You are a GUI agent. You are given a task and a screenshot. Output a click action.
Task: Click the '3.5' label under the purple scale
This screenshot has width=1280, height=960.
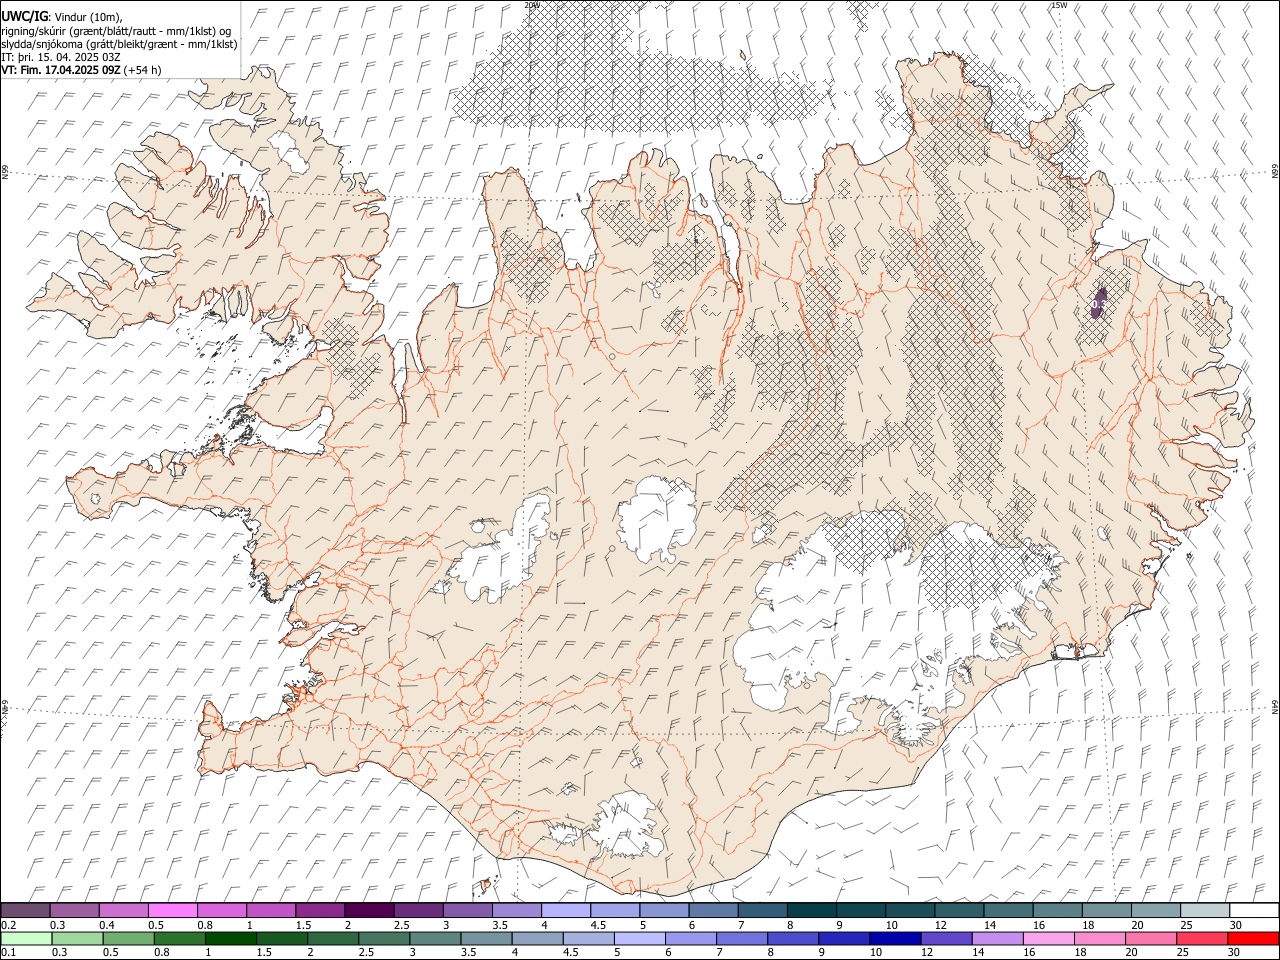(x=499, y=925)
